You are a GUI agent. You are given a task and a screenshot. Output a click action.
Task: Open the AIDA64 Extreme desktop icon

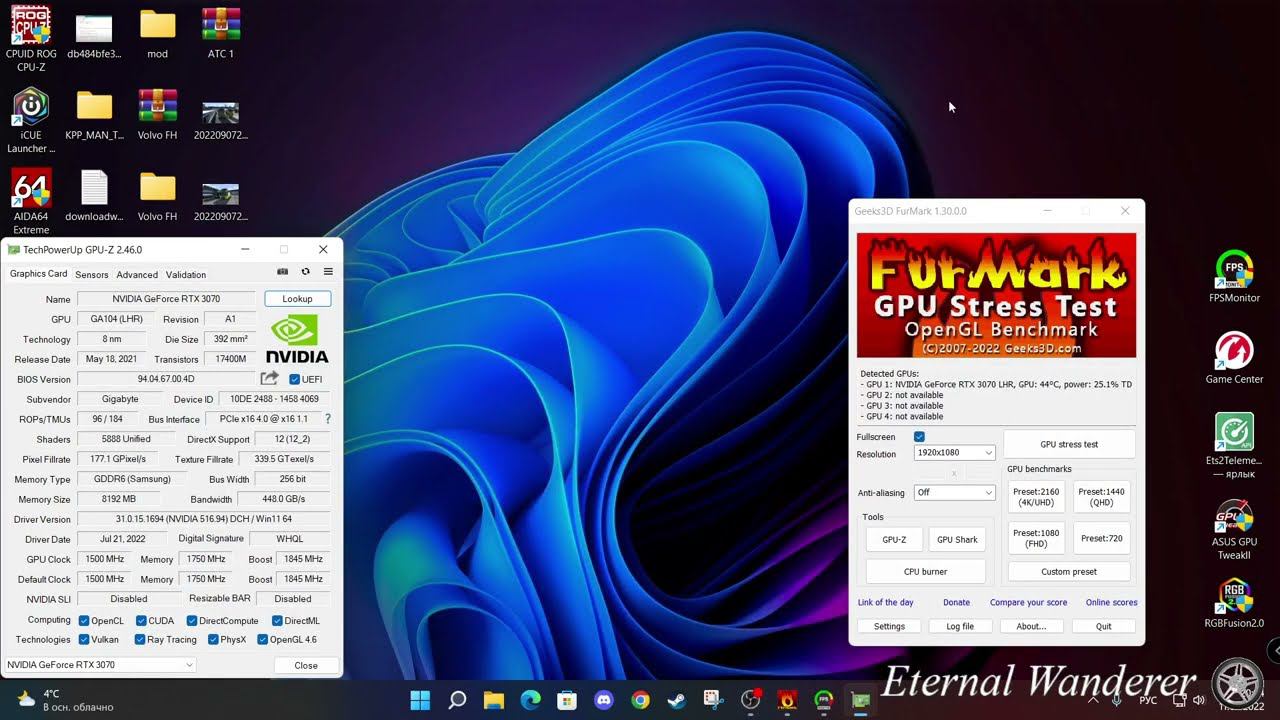point(31,202)
